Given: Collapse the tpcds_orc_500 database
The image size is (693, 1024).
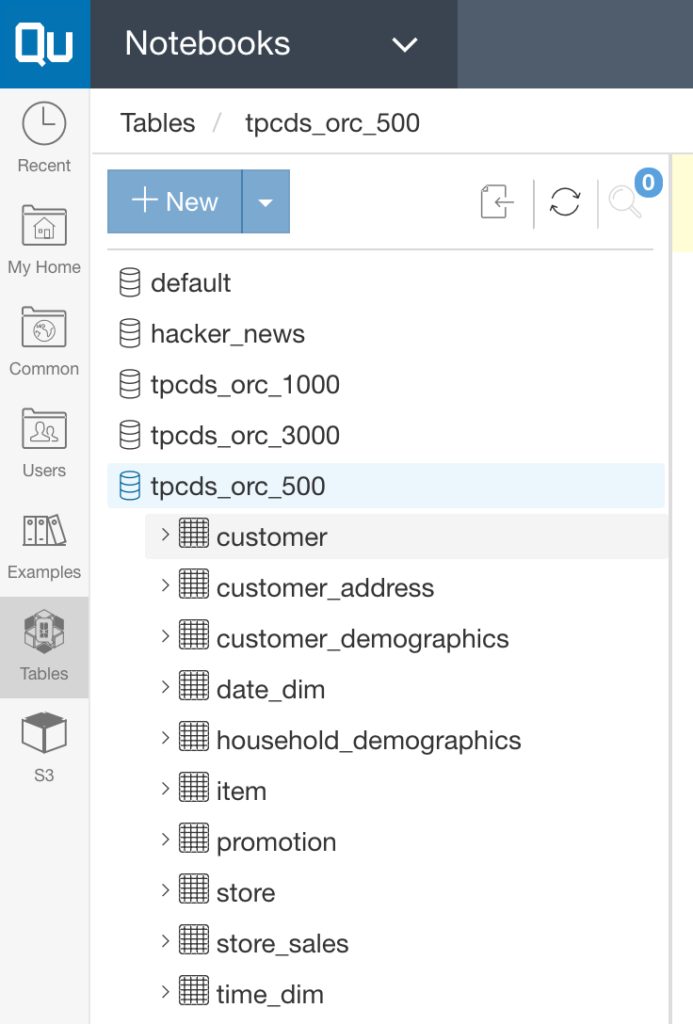Looking at the screenshot, I should click(x=385, y=486).
